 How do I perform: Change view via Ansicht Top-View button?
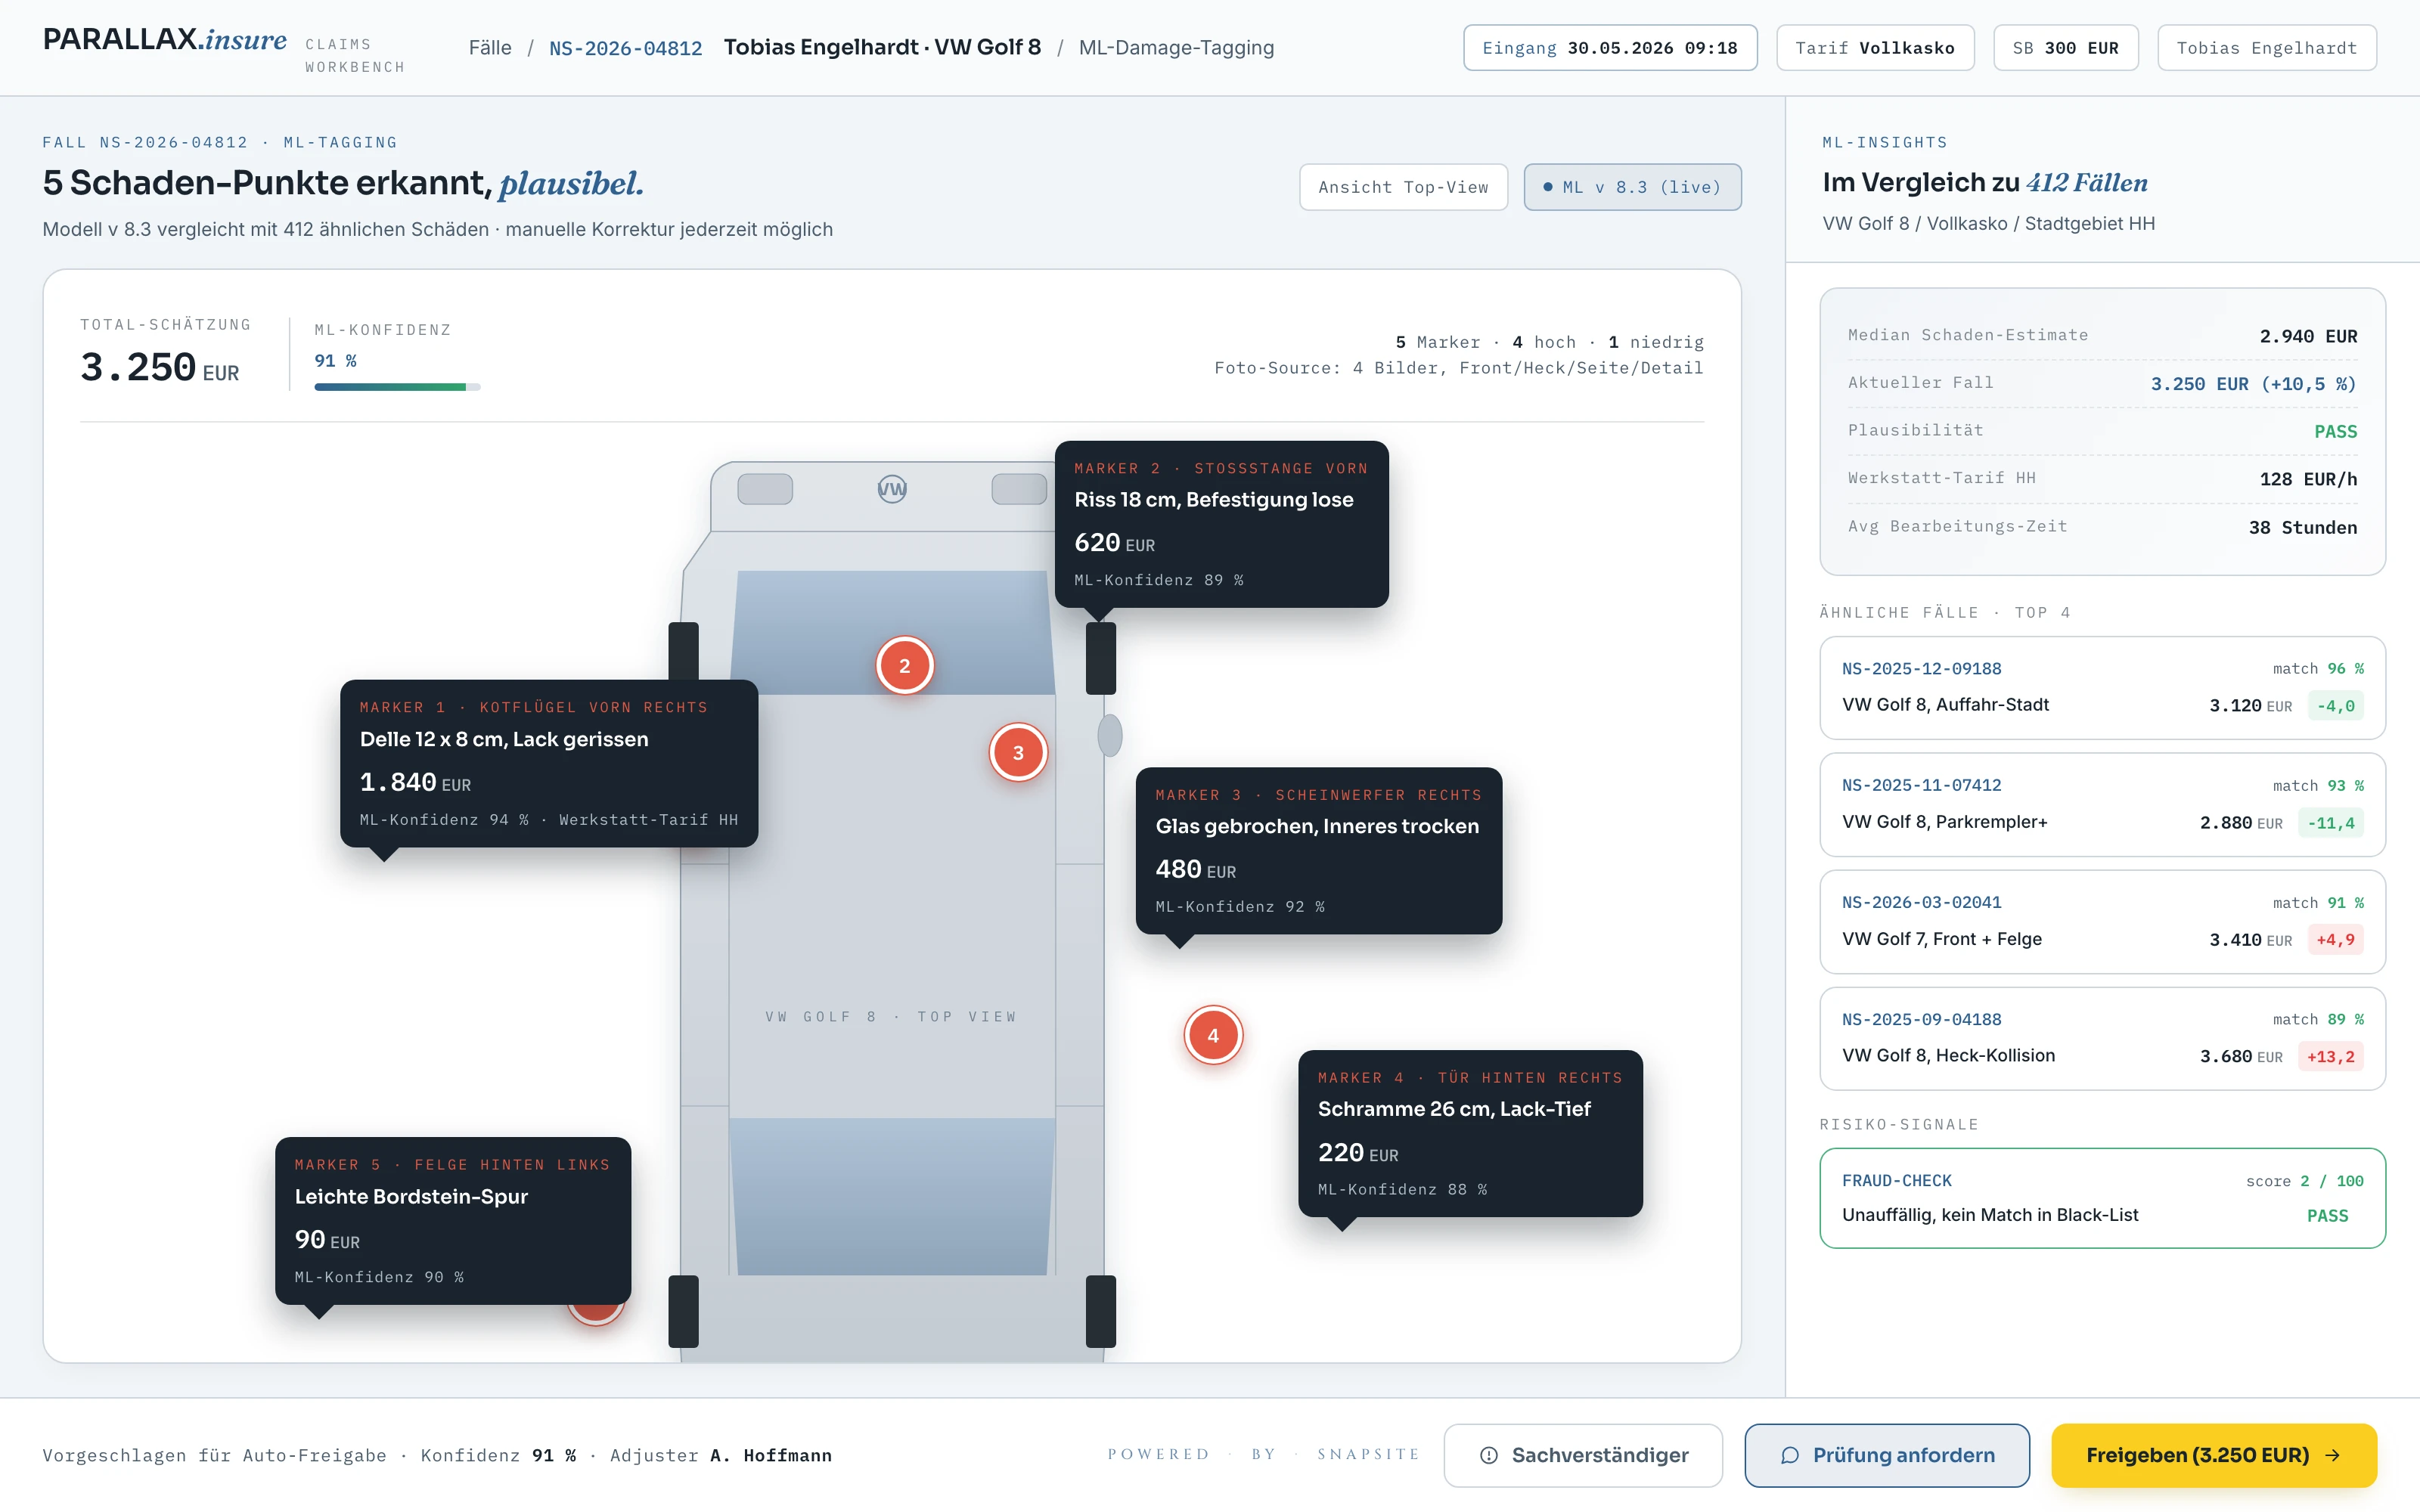(x=1403, y=187)
